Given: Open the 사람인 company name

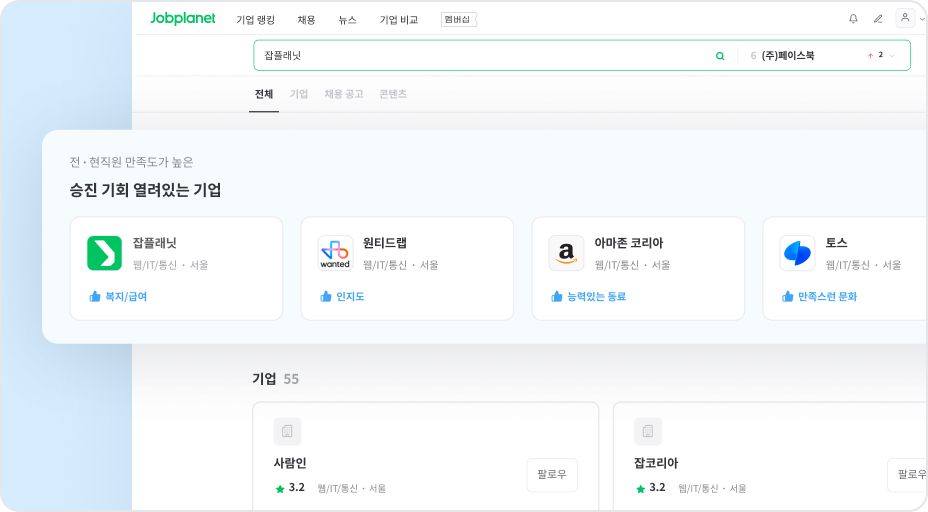Looking at the screenshot, I should click(x=290, y=463).
